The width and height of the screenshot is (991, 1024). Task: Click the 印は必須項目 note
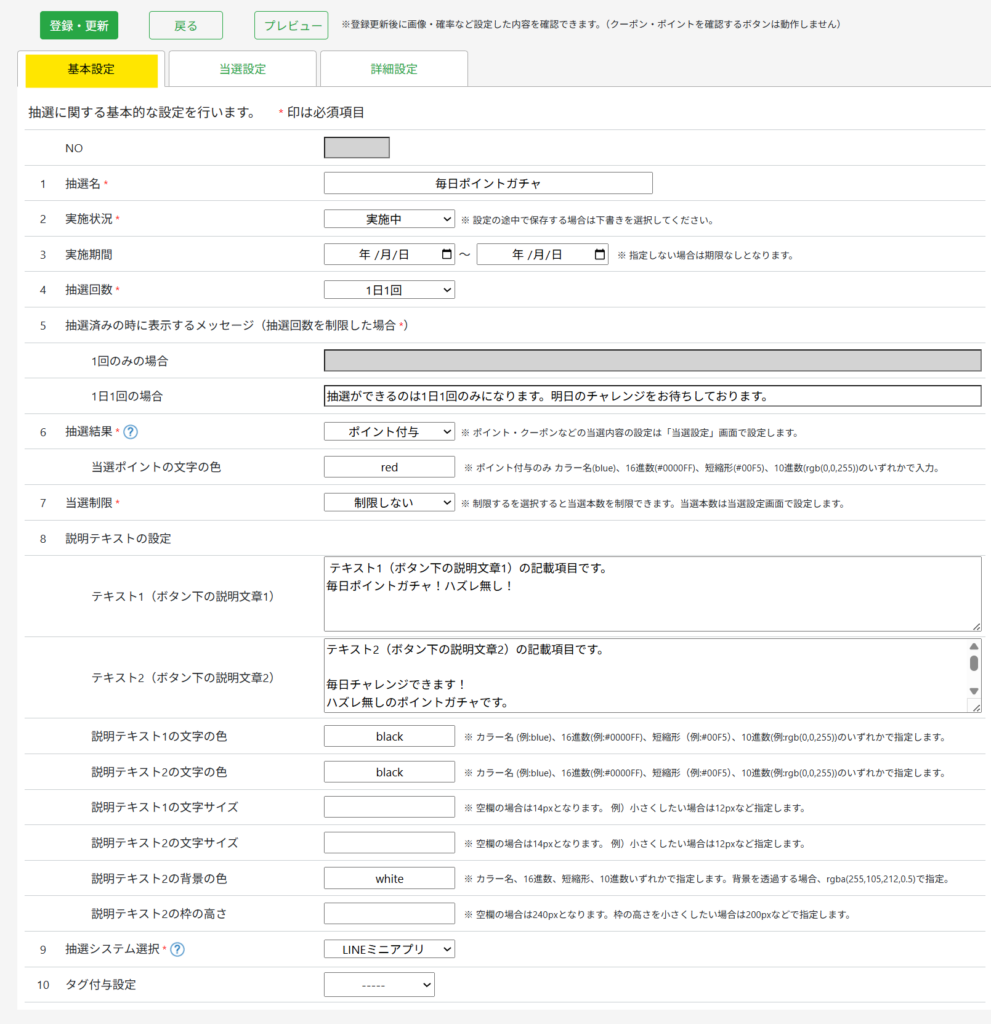tap(325, 112)
